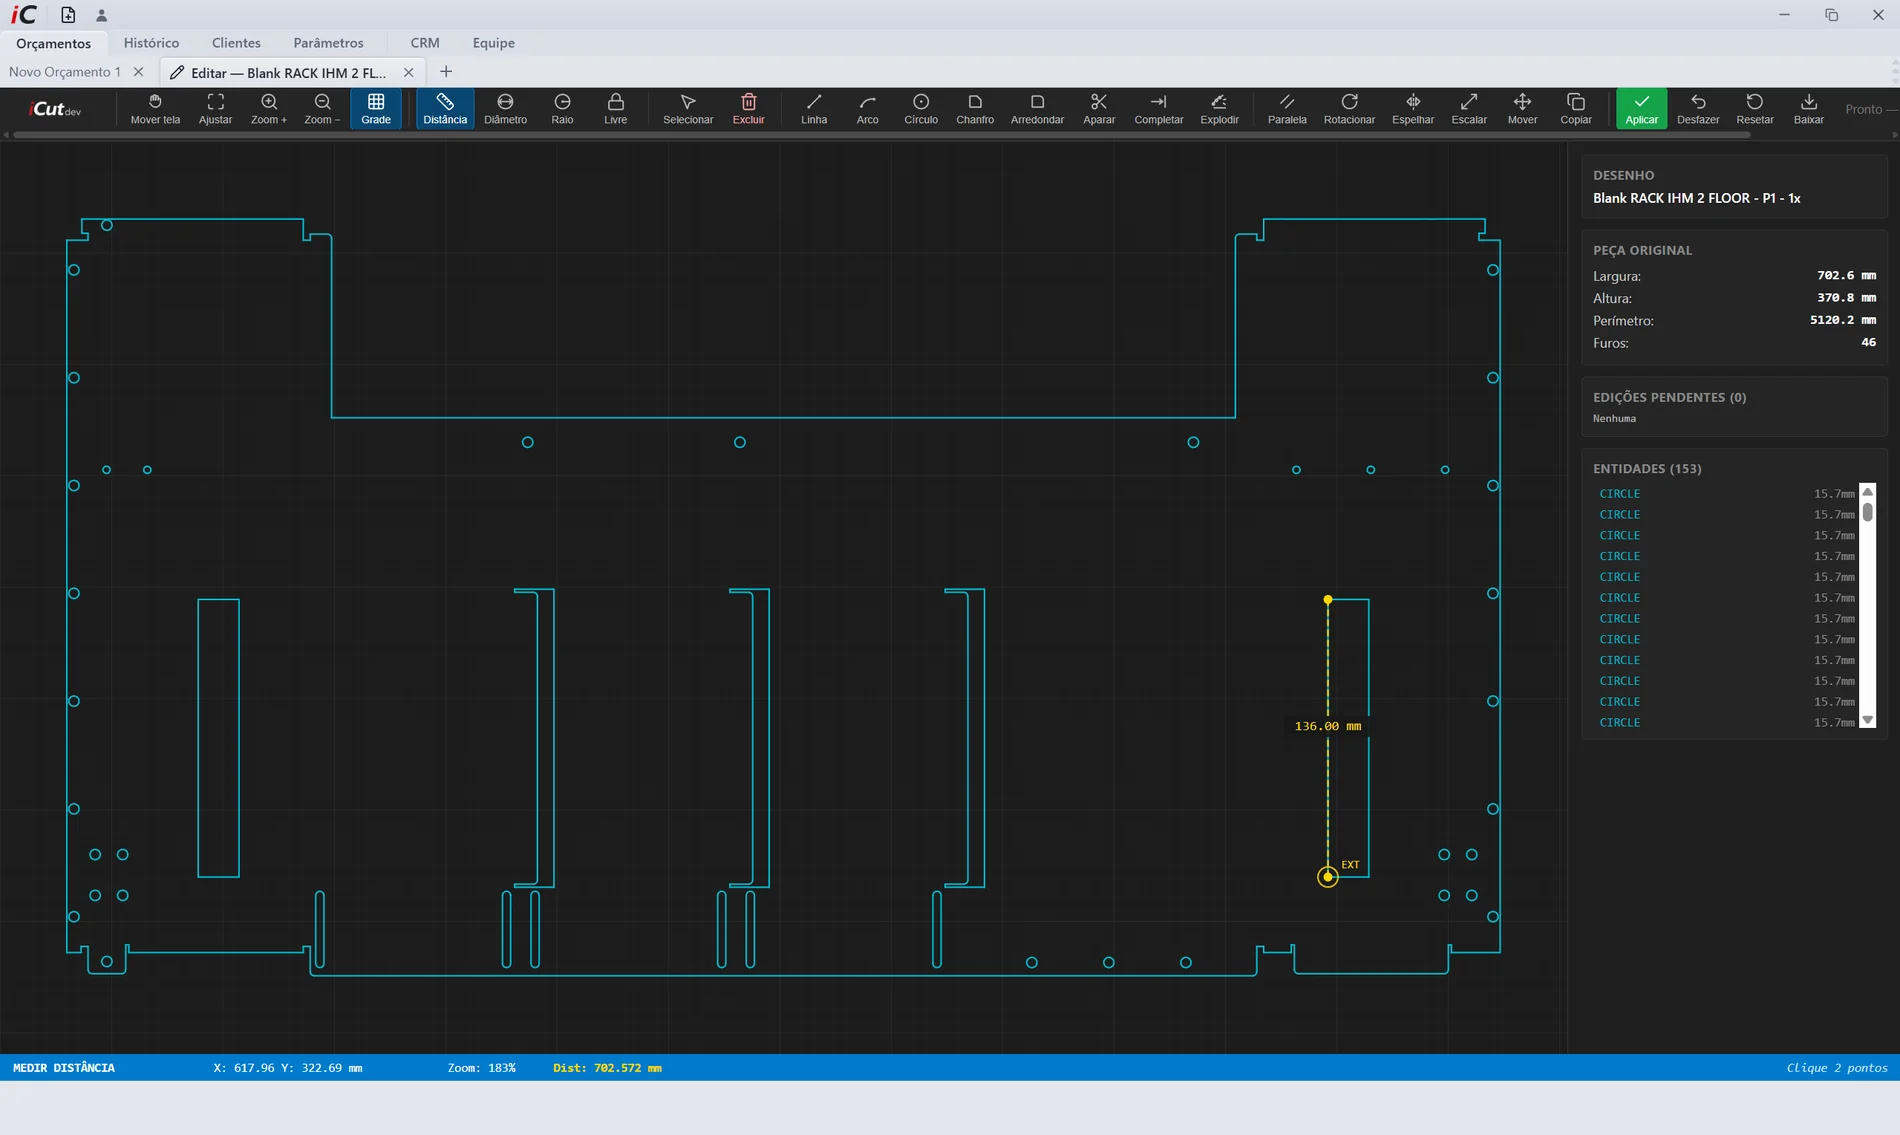Viewport: 1900px width, 1135px height.
Task: Open the CRM menu tab
Action: [x=425, y=43]
